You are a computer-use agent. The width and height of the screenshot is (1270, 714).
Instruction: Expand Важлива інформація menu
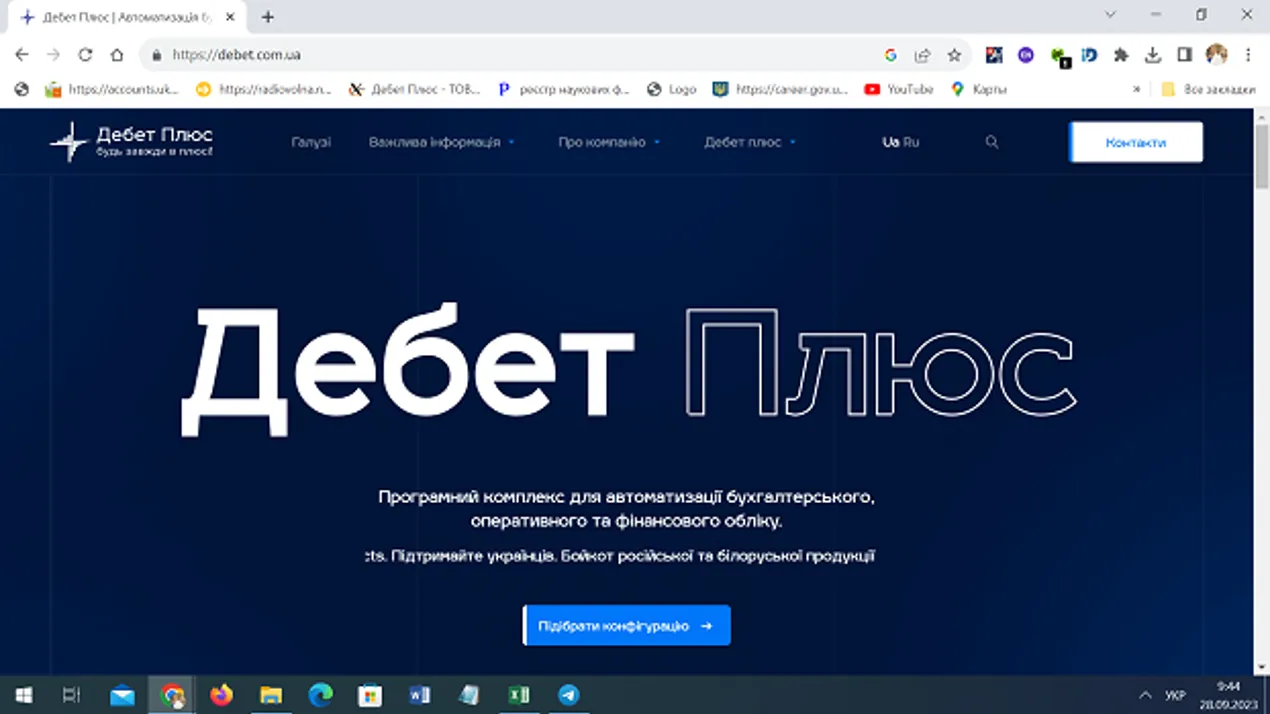coord(441,142)
